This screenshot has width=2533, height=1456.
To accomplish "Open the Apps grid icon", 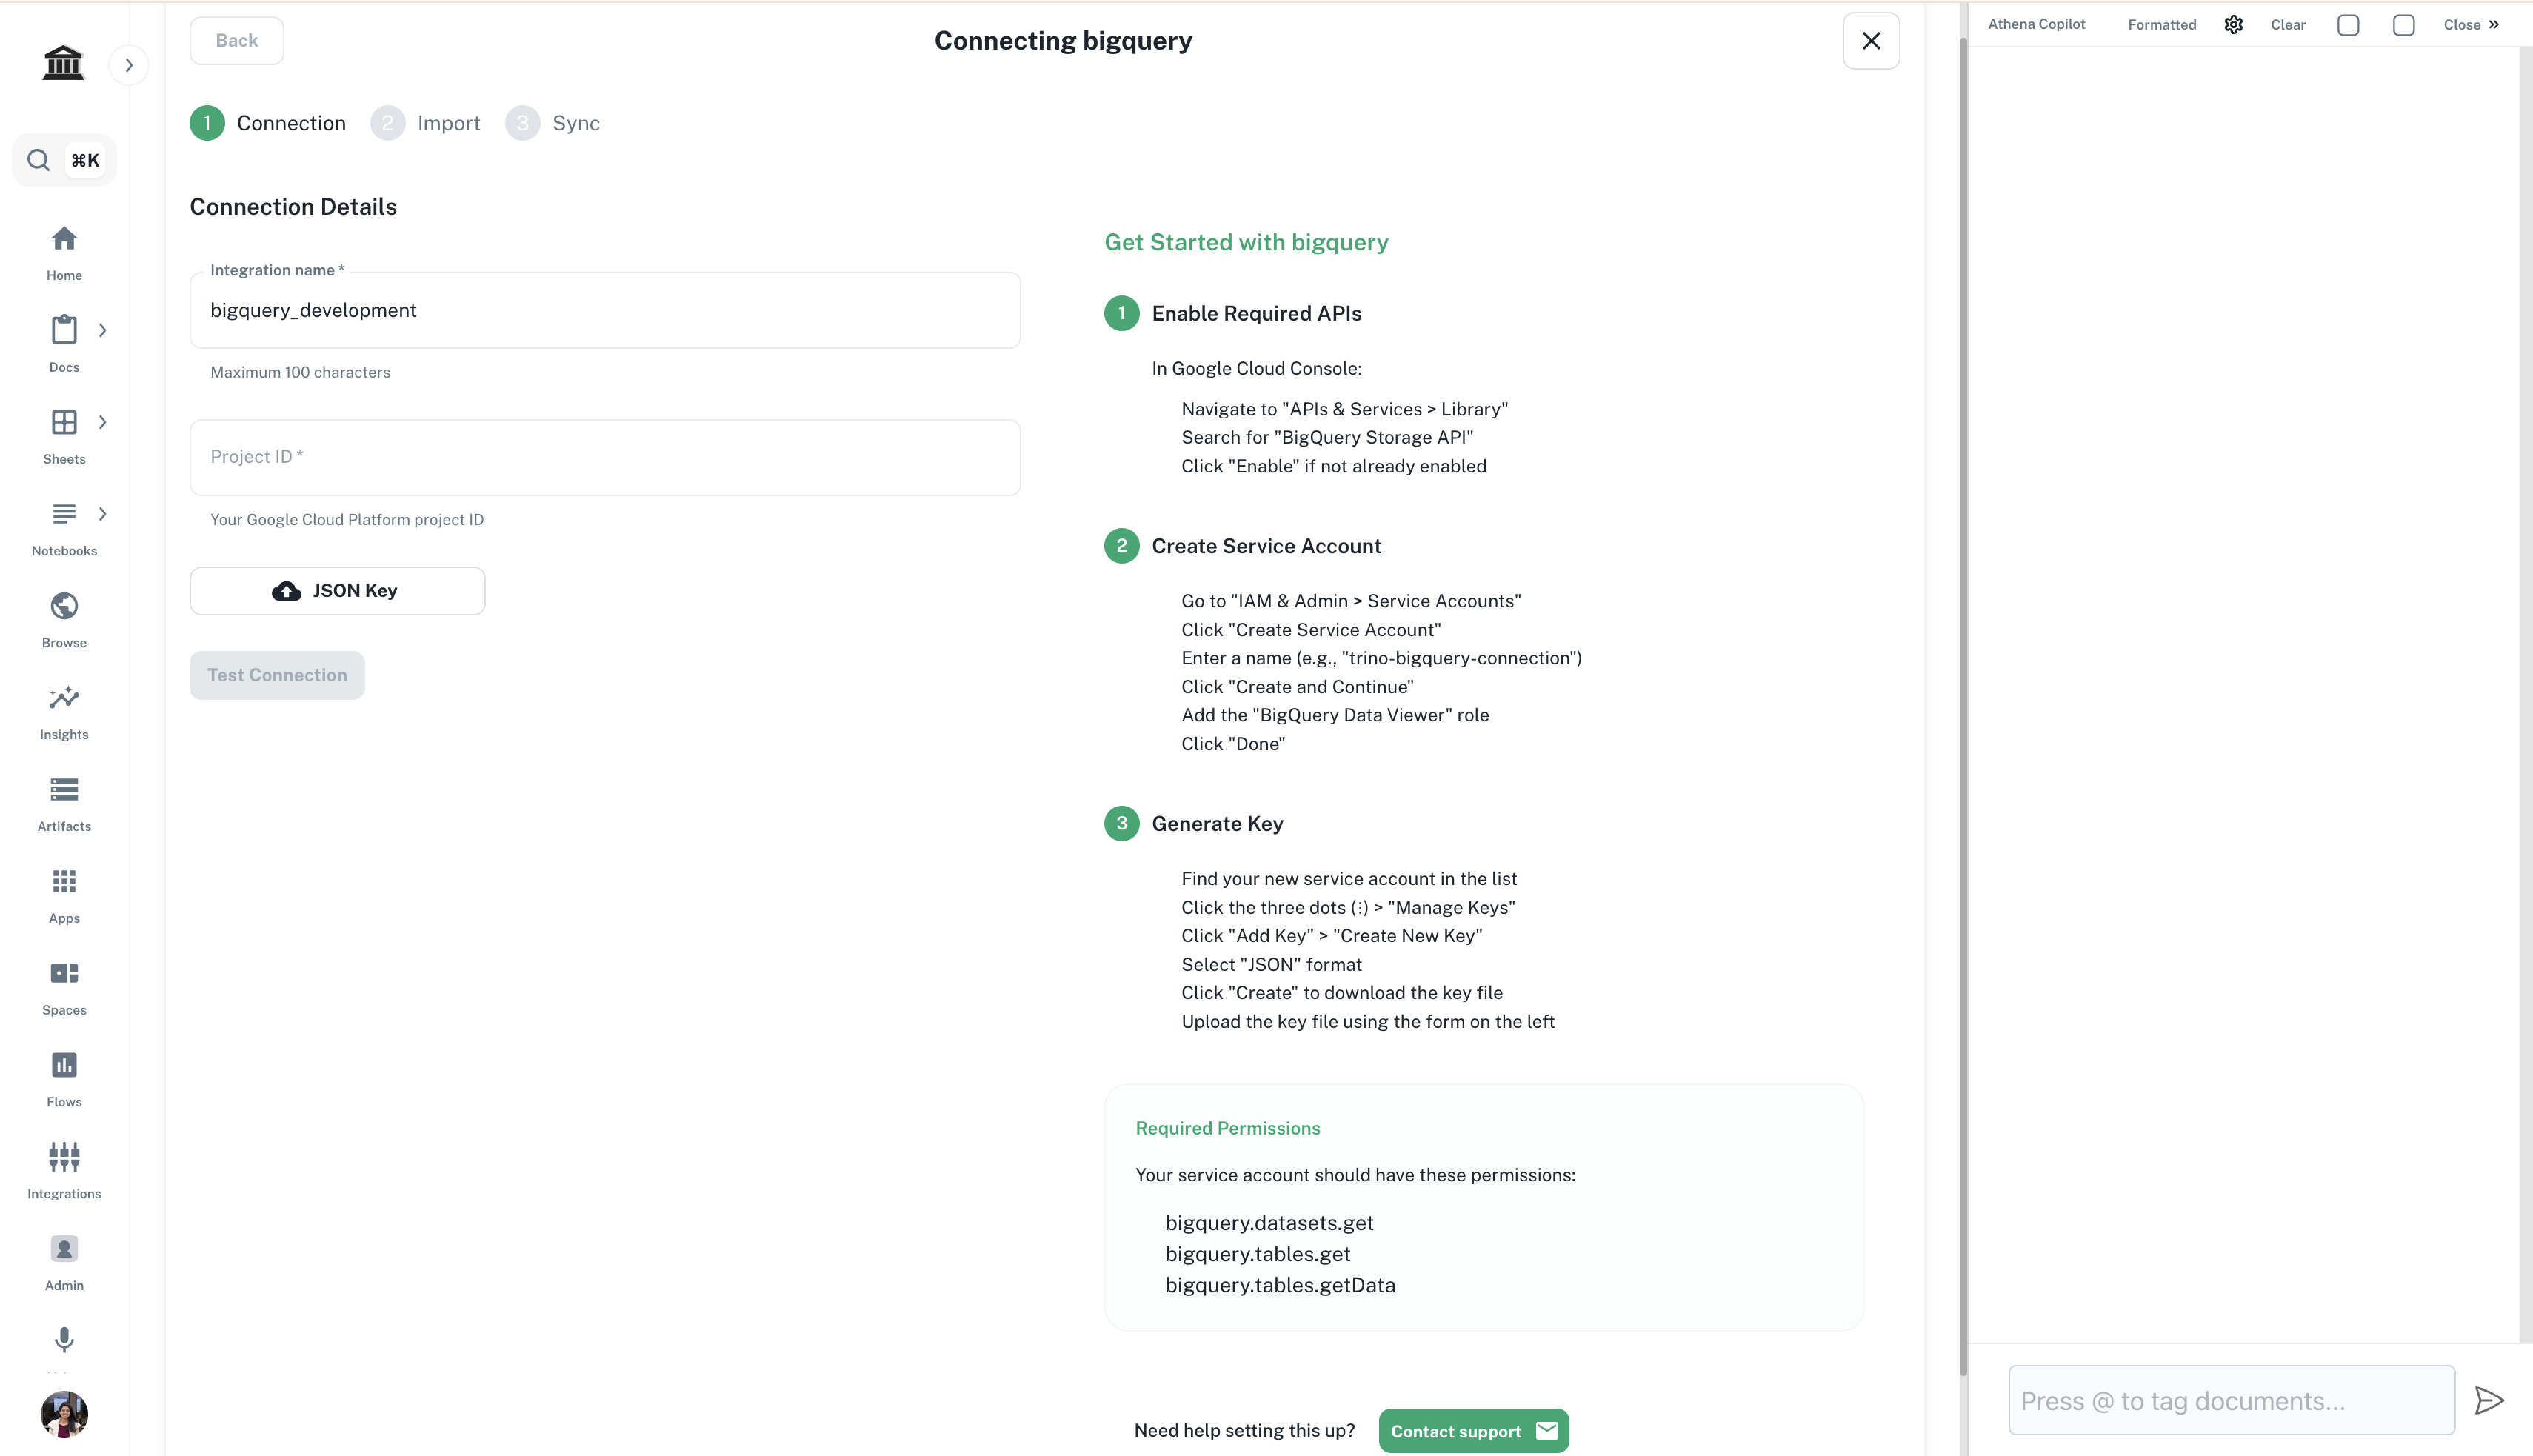I will click(64, 882).
